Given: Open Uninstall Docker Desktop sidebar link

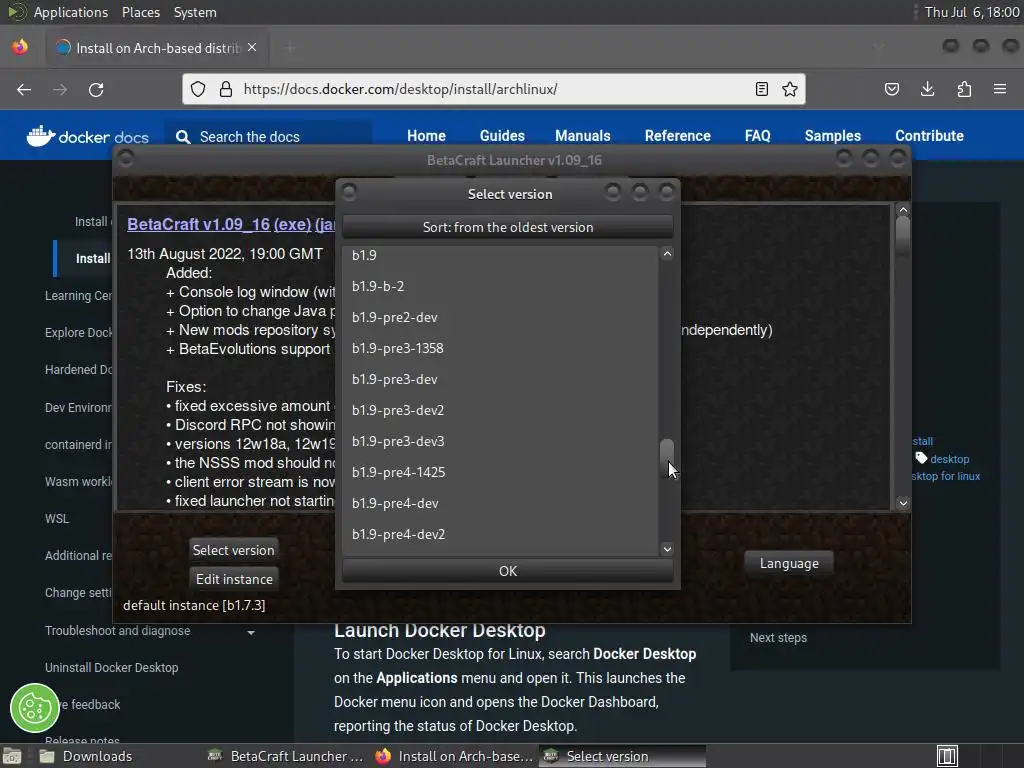Looking at the screenshot, I should click(112, 667).
